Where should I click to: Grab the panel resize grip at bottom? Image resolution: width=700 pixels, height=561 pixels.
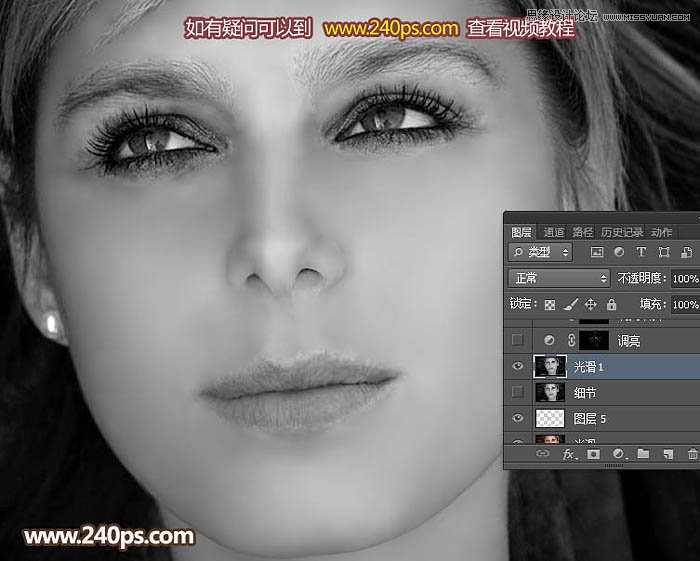[x=614, y=465]
